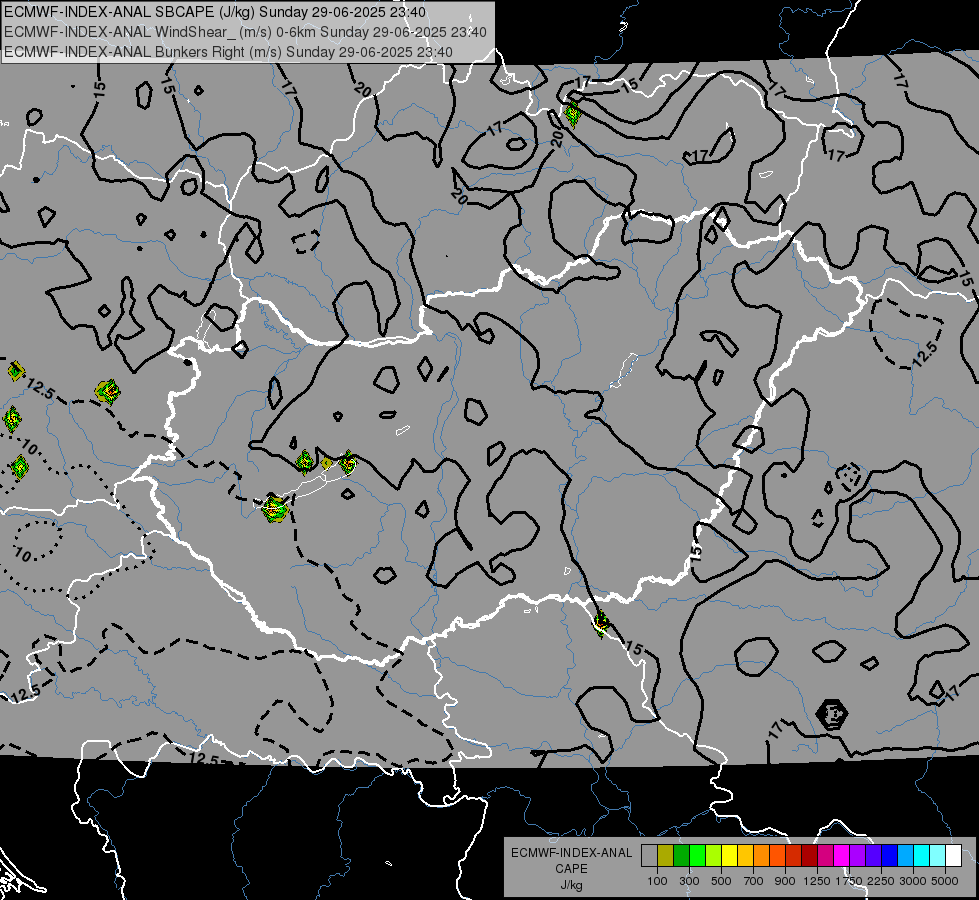This screenshot has height=900, width=979.
Task: Select the pure yellow legend swatch
Action: 729,856
